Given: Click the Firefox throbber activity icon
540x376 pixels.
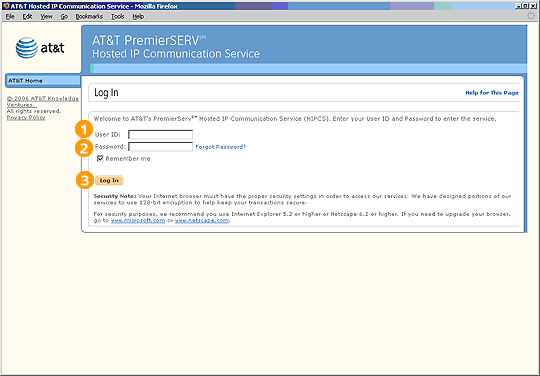Looking at the screenshot, I should (532, 16).
